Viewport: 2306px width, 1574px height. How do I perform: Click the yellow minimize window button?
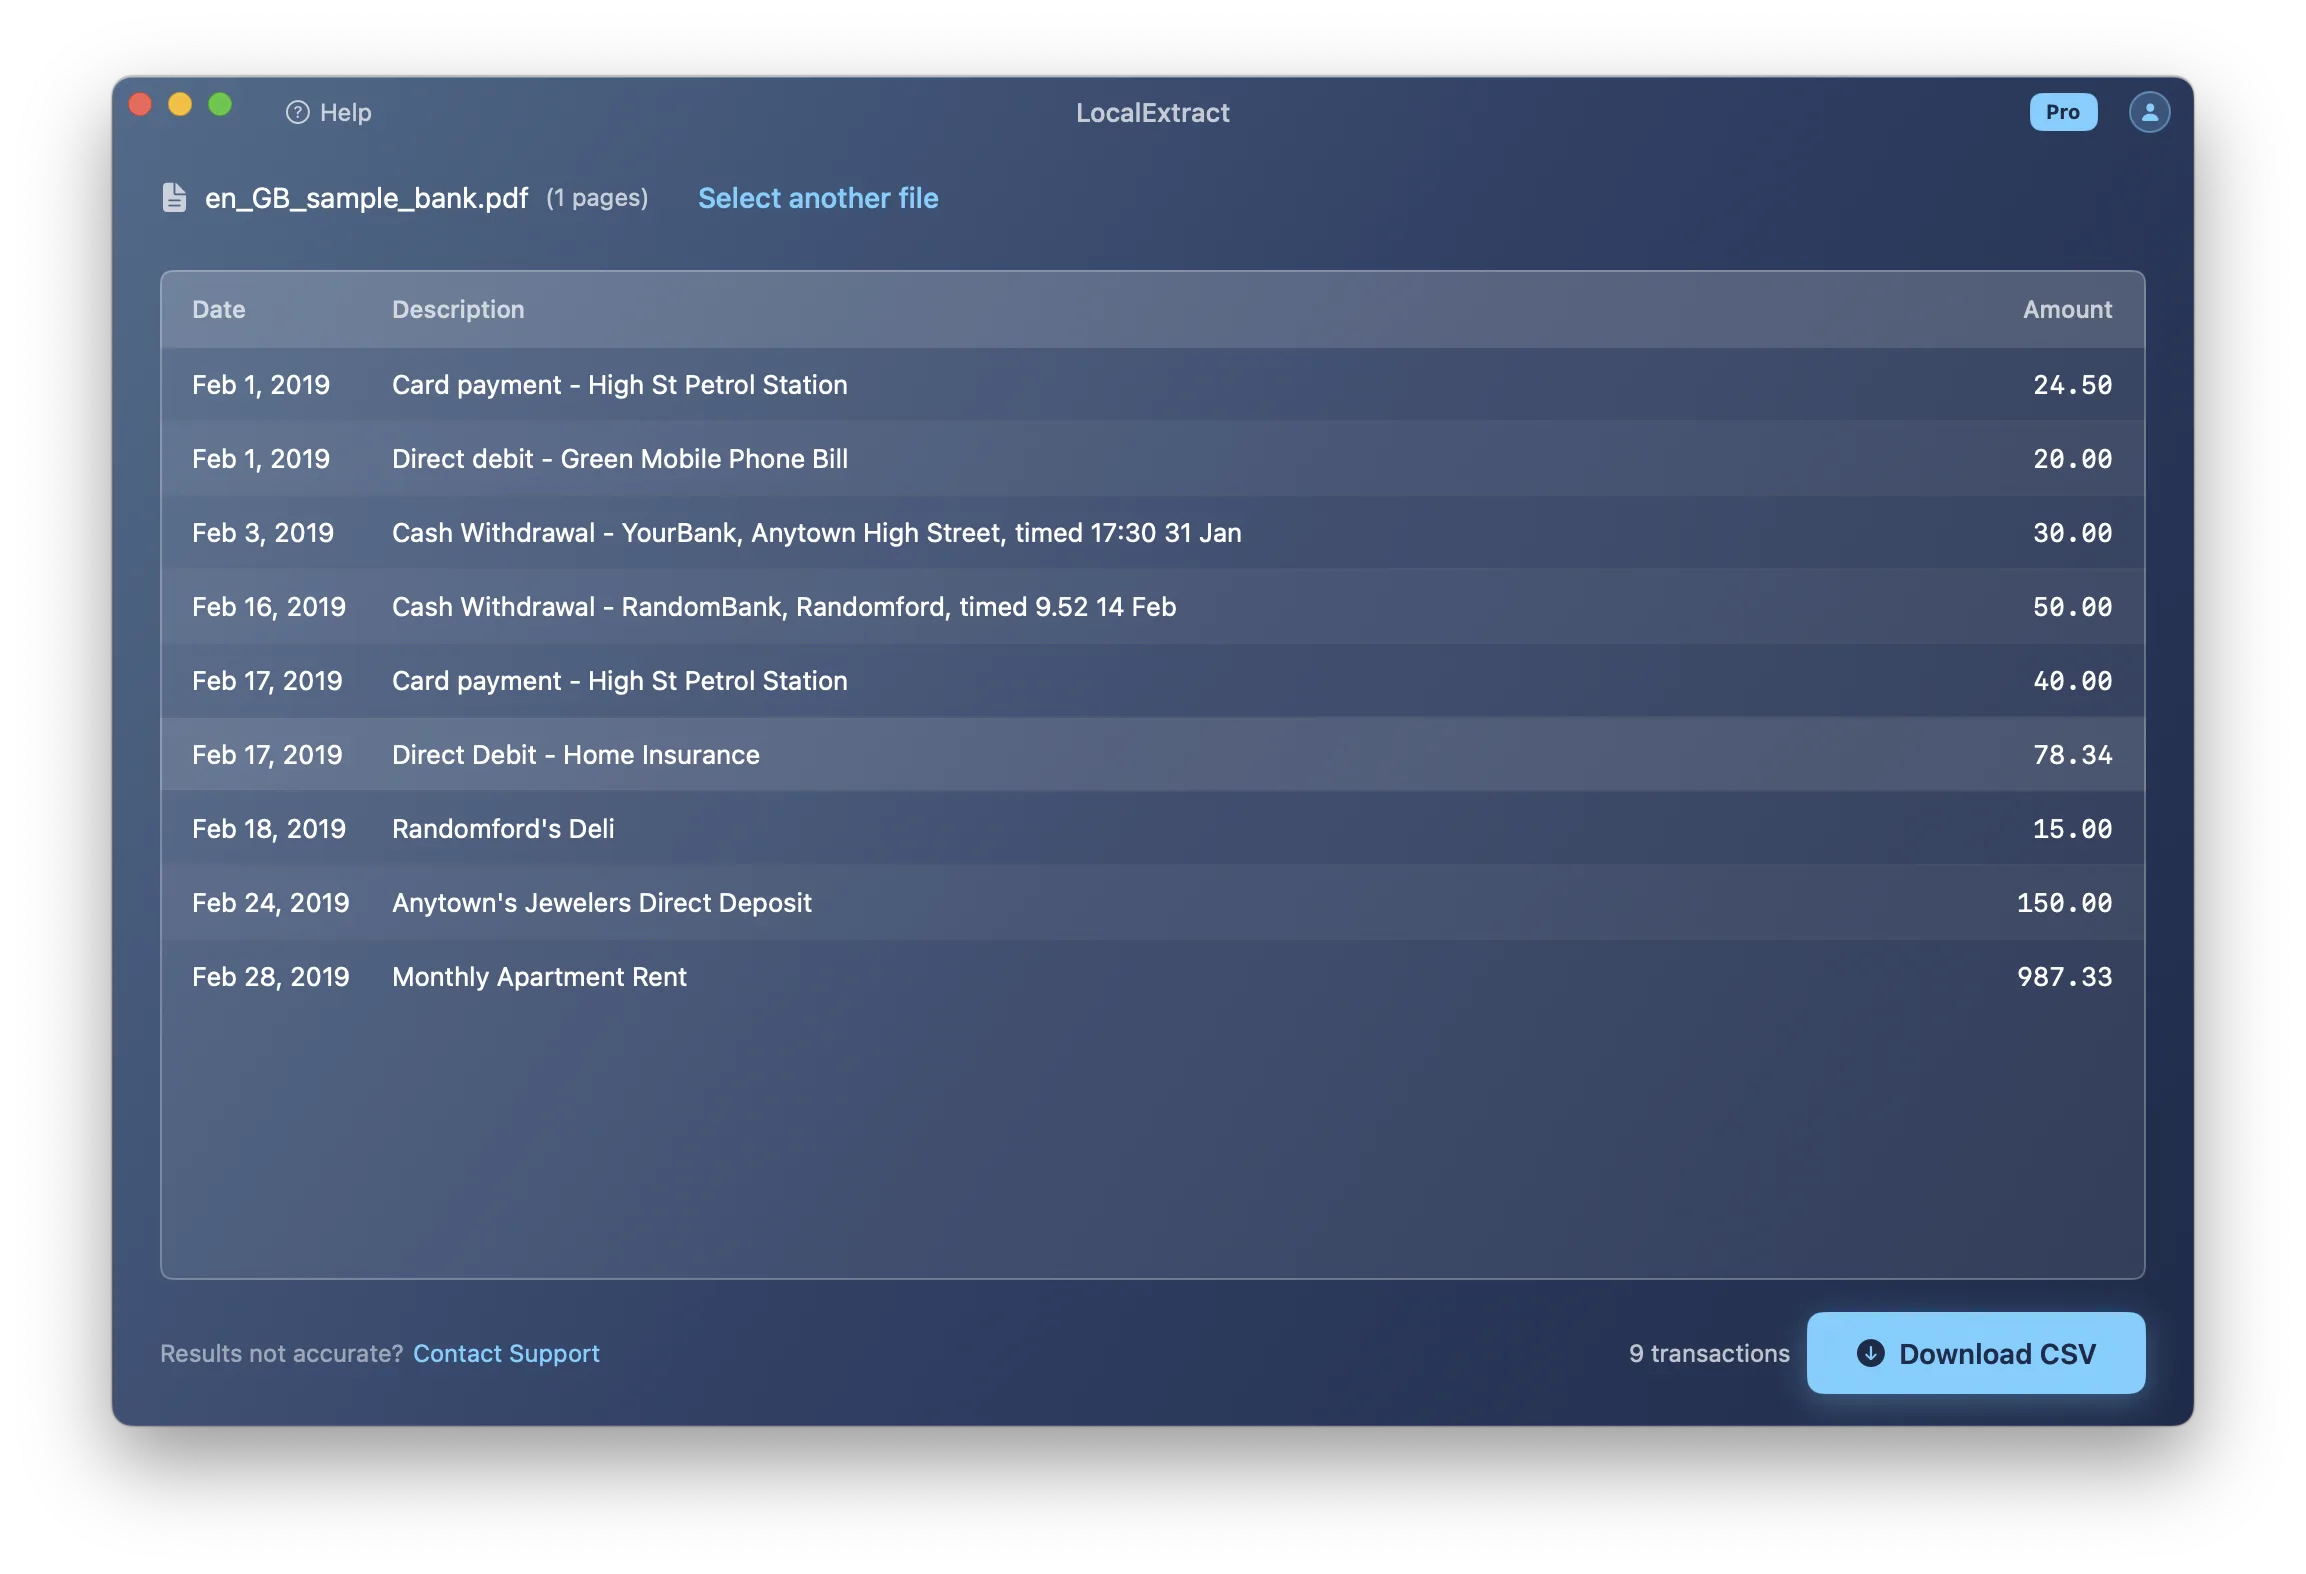click(x=180, y=105)
